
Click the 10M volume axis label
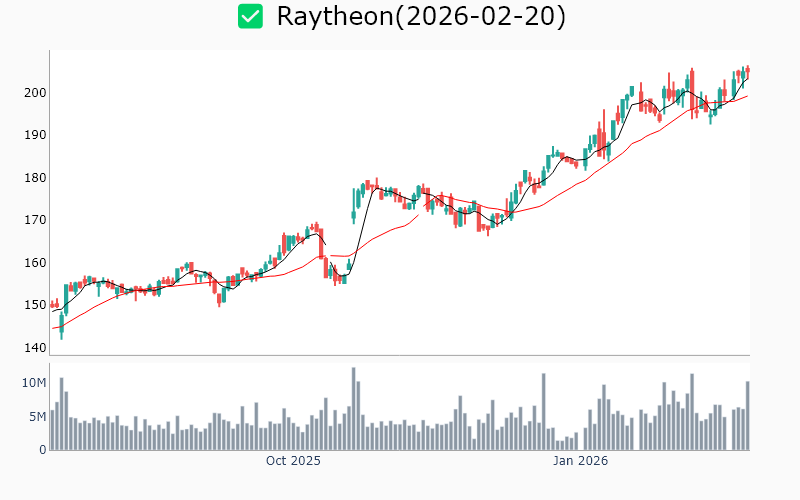click(x=33, y=383)
